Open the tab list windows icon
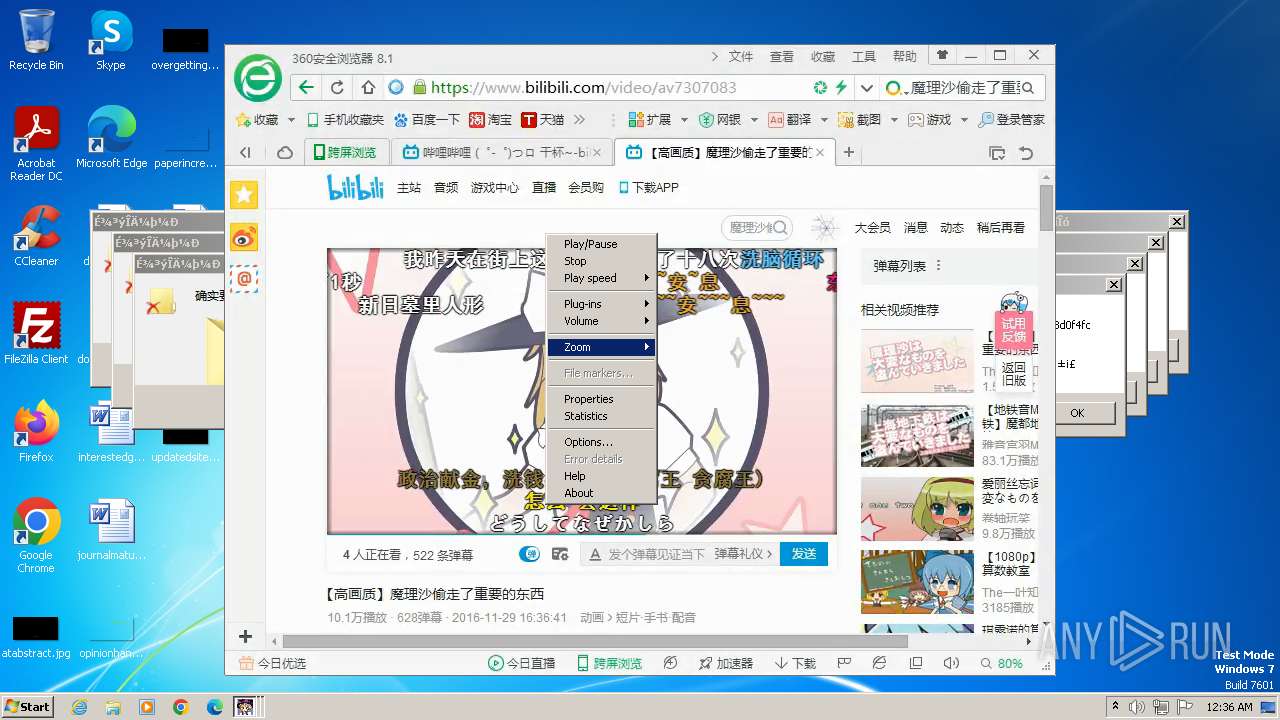The image size is (1280, 720). (x=997, y=153)
